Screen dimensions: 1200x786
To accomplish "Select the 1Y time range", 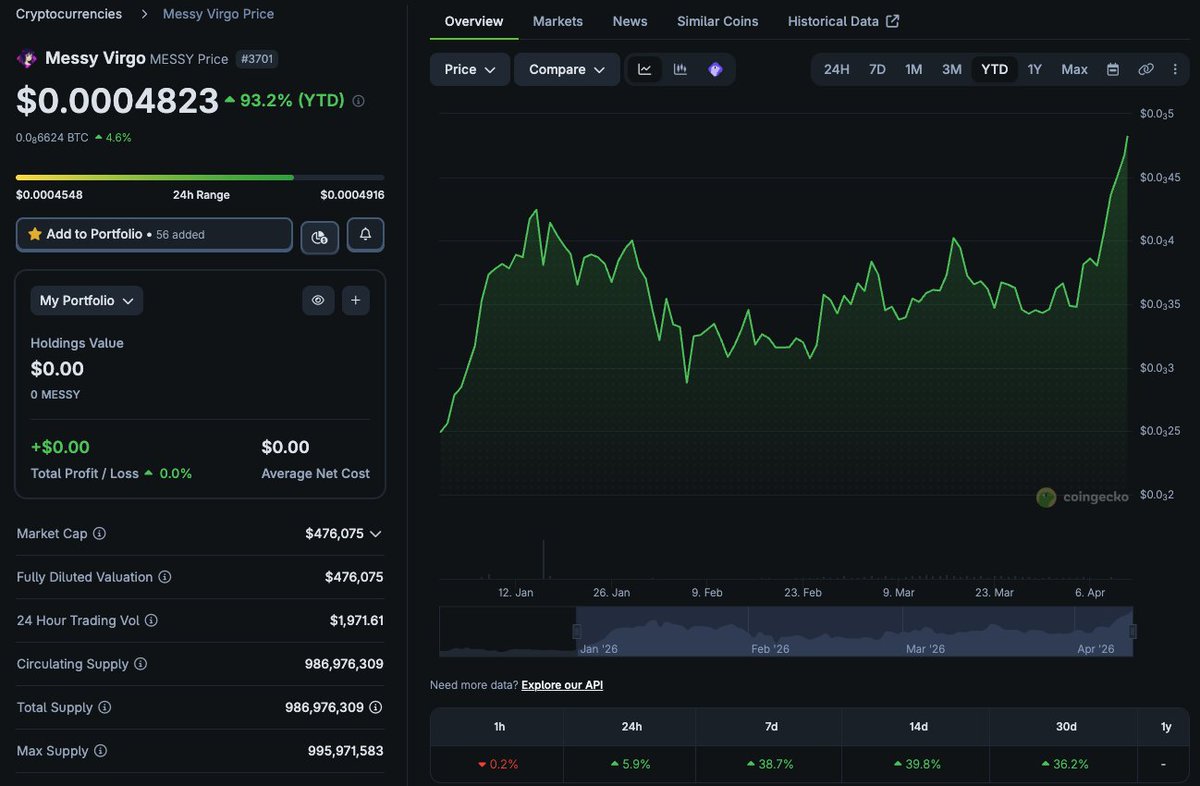I will click(x=1035, y=69).
